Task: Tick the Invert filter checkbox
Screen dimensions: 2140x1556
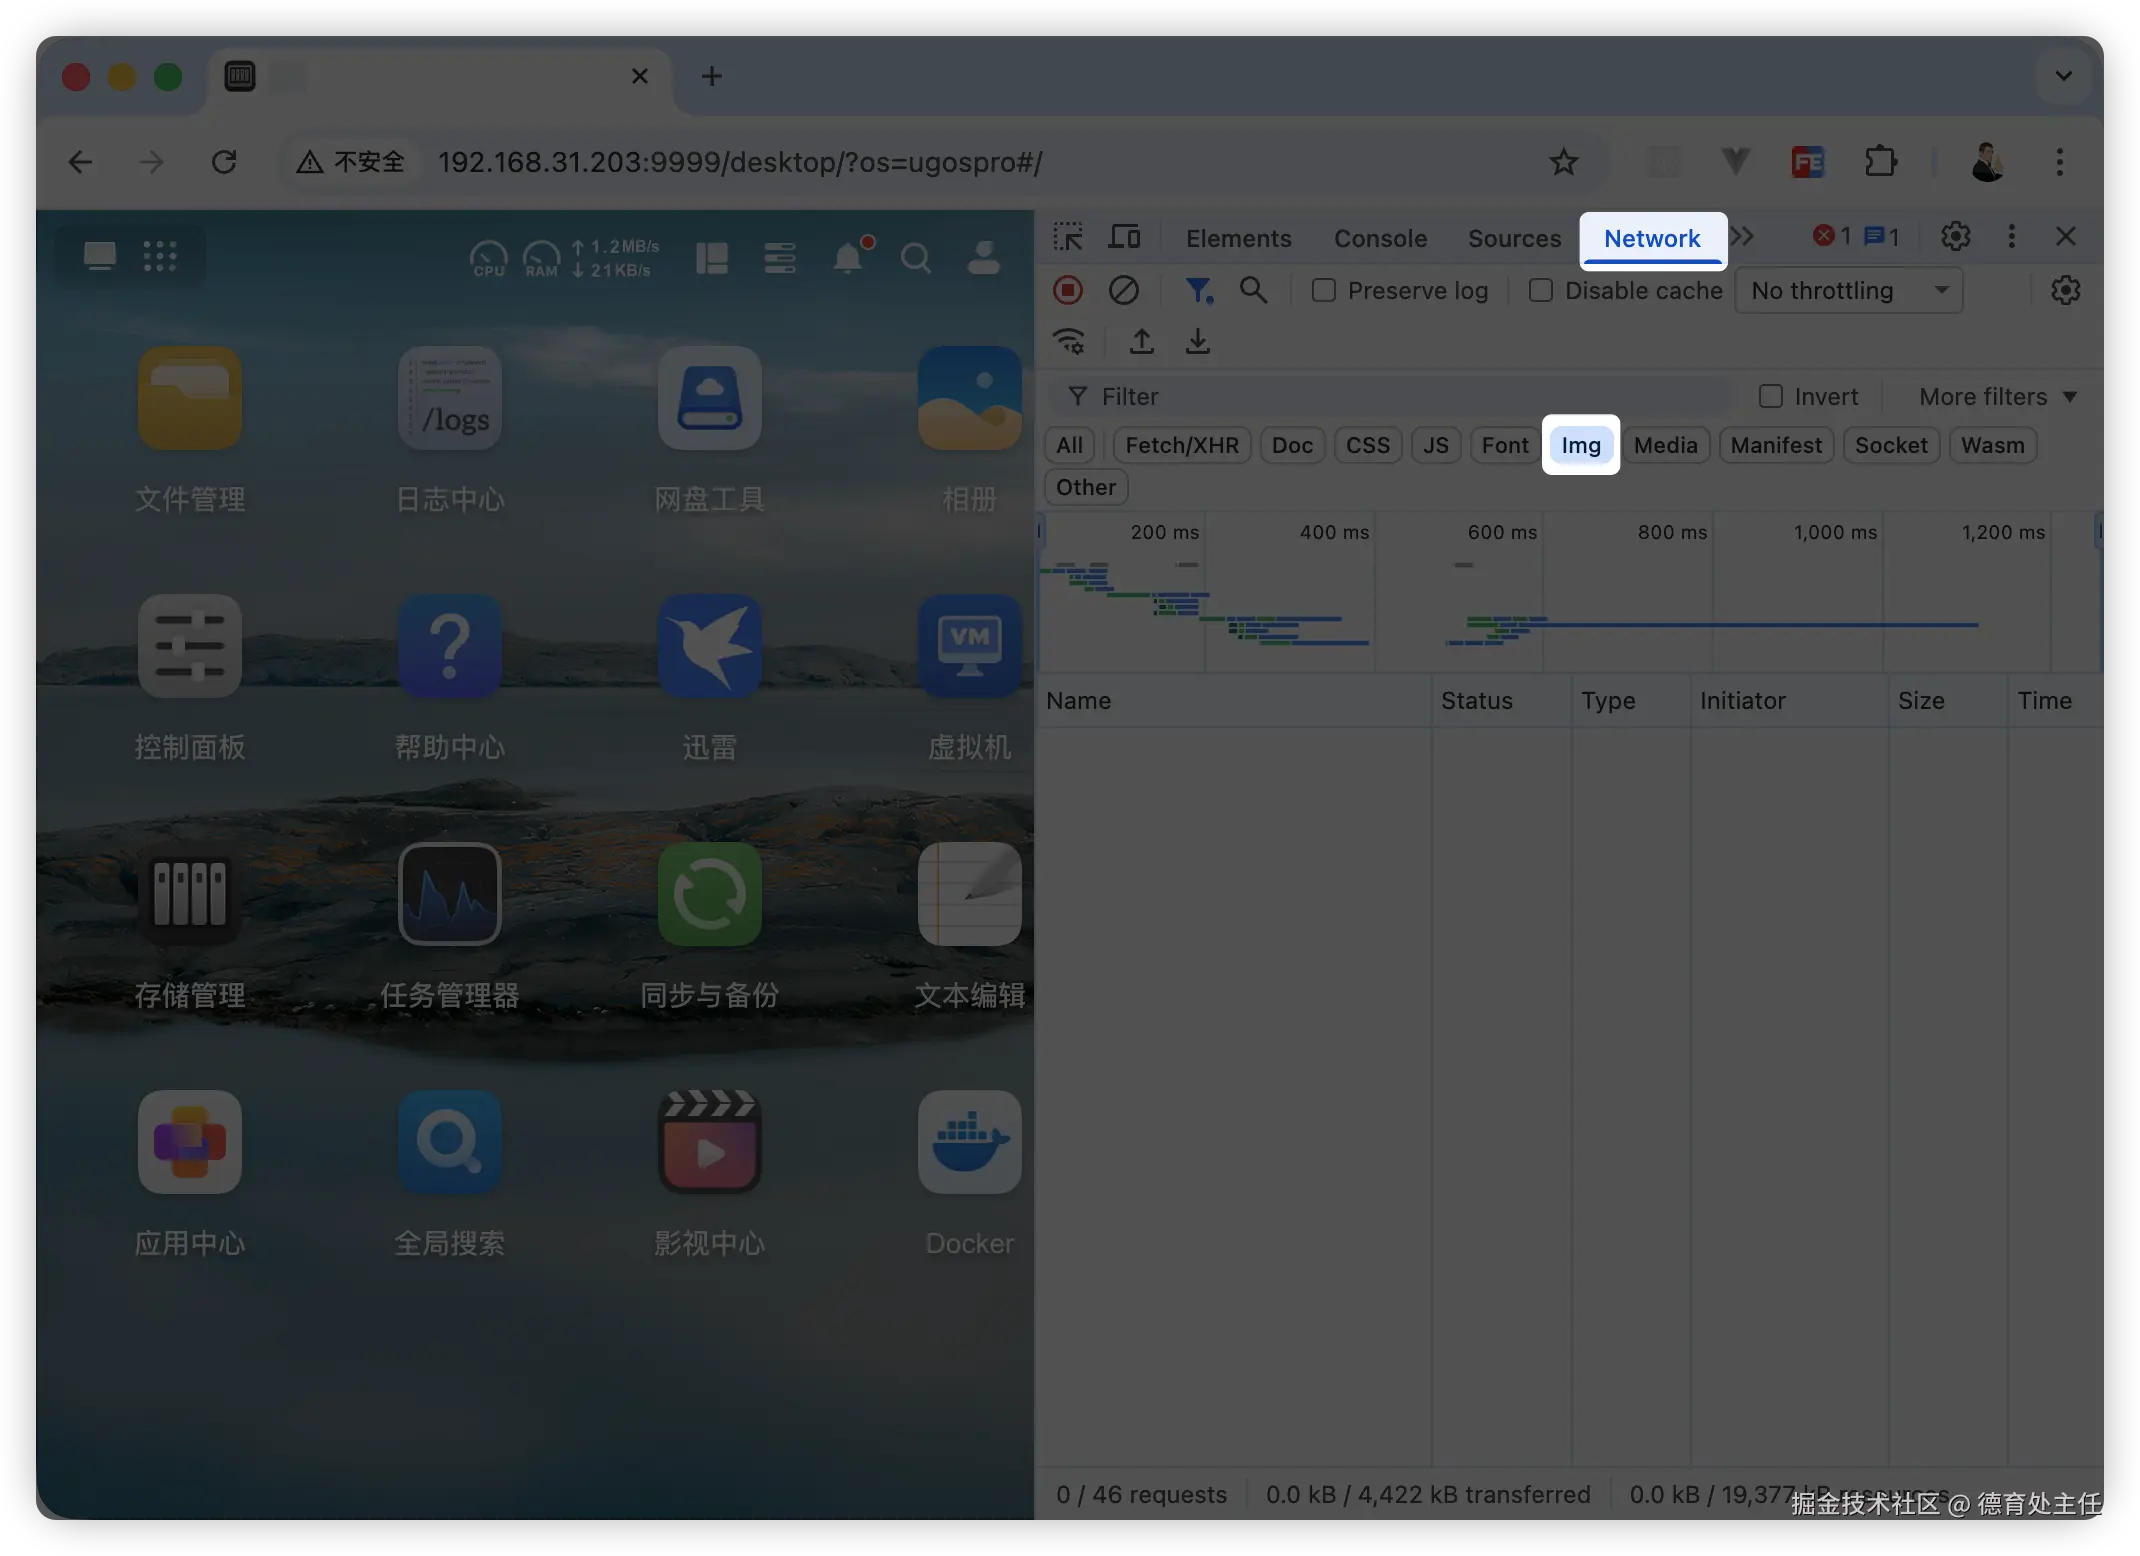Action: point(1770,396)
